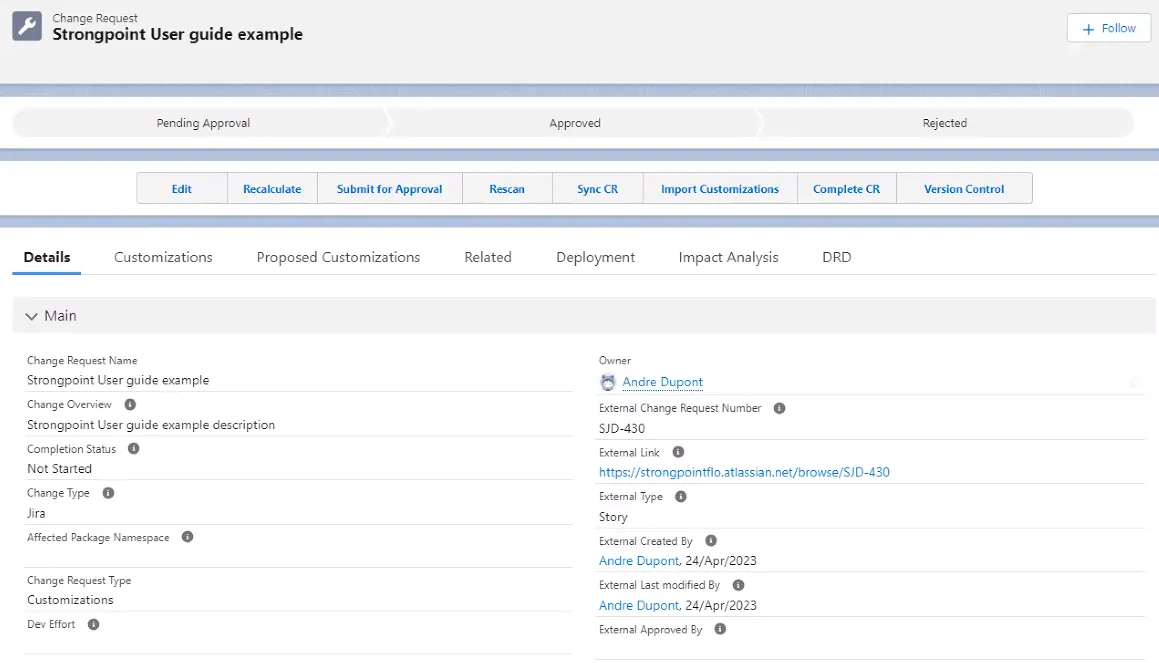Click the Submit for Approval button

[390, 188]
